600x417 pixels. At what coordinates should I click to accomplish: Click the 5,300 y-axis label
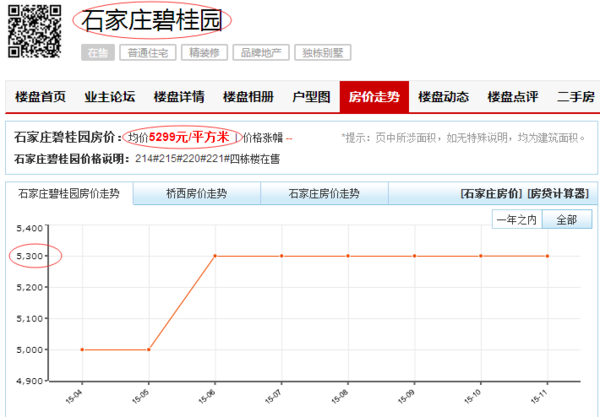(29, 256)
